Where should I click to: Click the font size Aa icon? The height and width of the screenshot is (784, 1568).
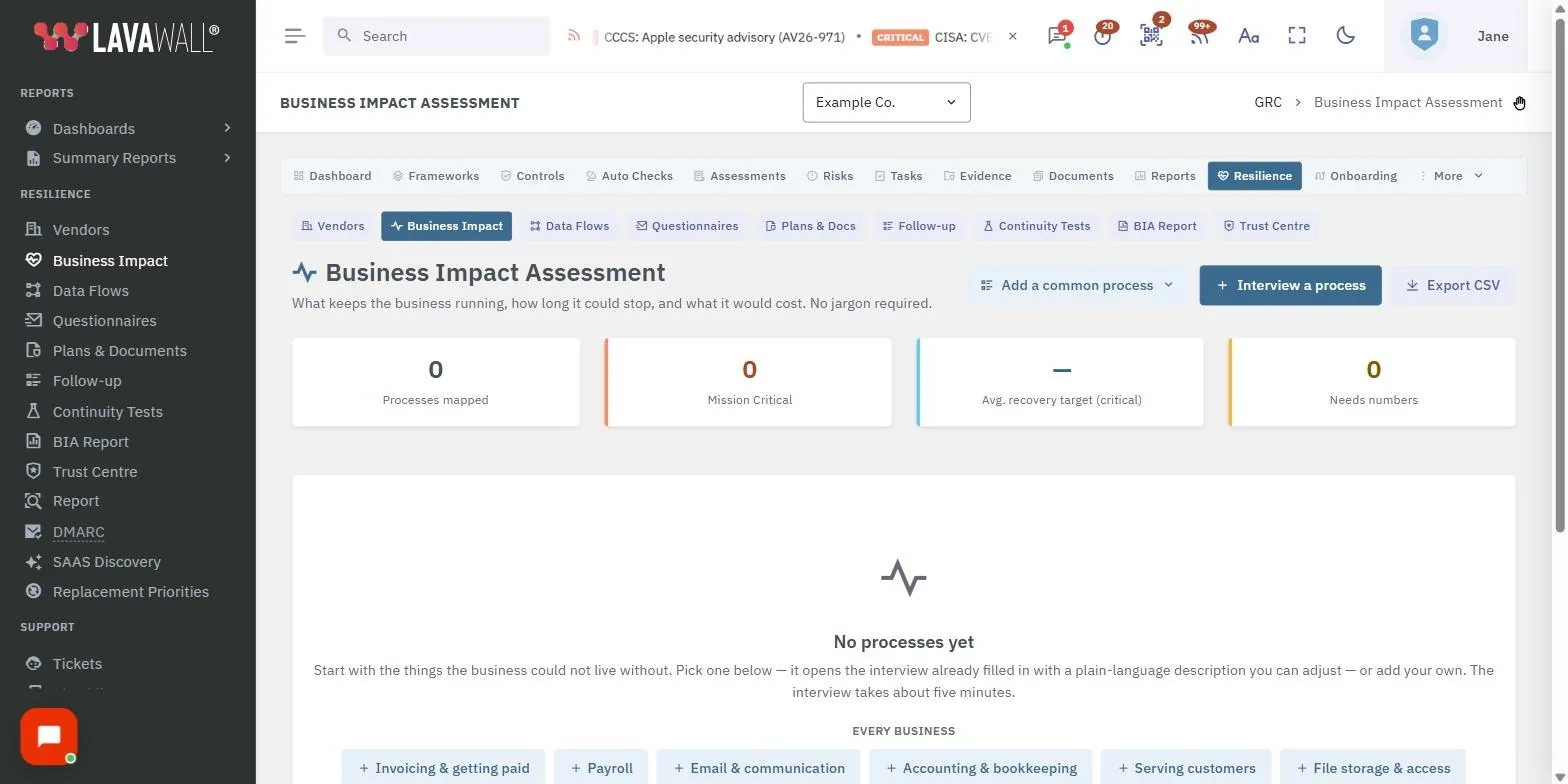coord(1248,36)
